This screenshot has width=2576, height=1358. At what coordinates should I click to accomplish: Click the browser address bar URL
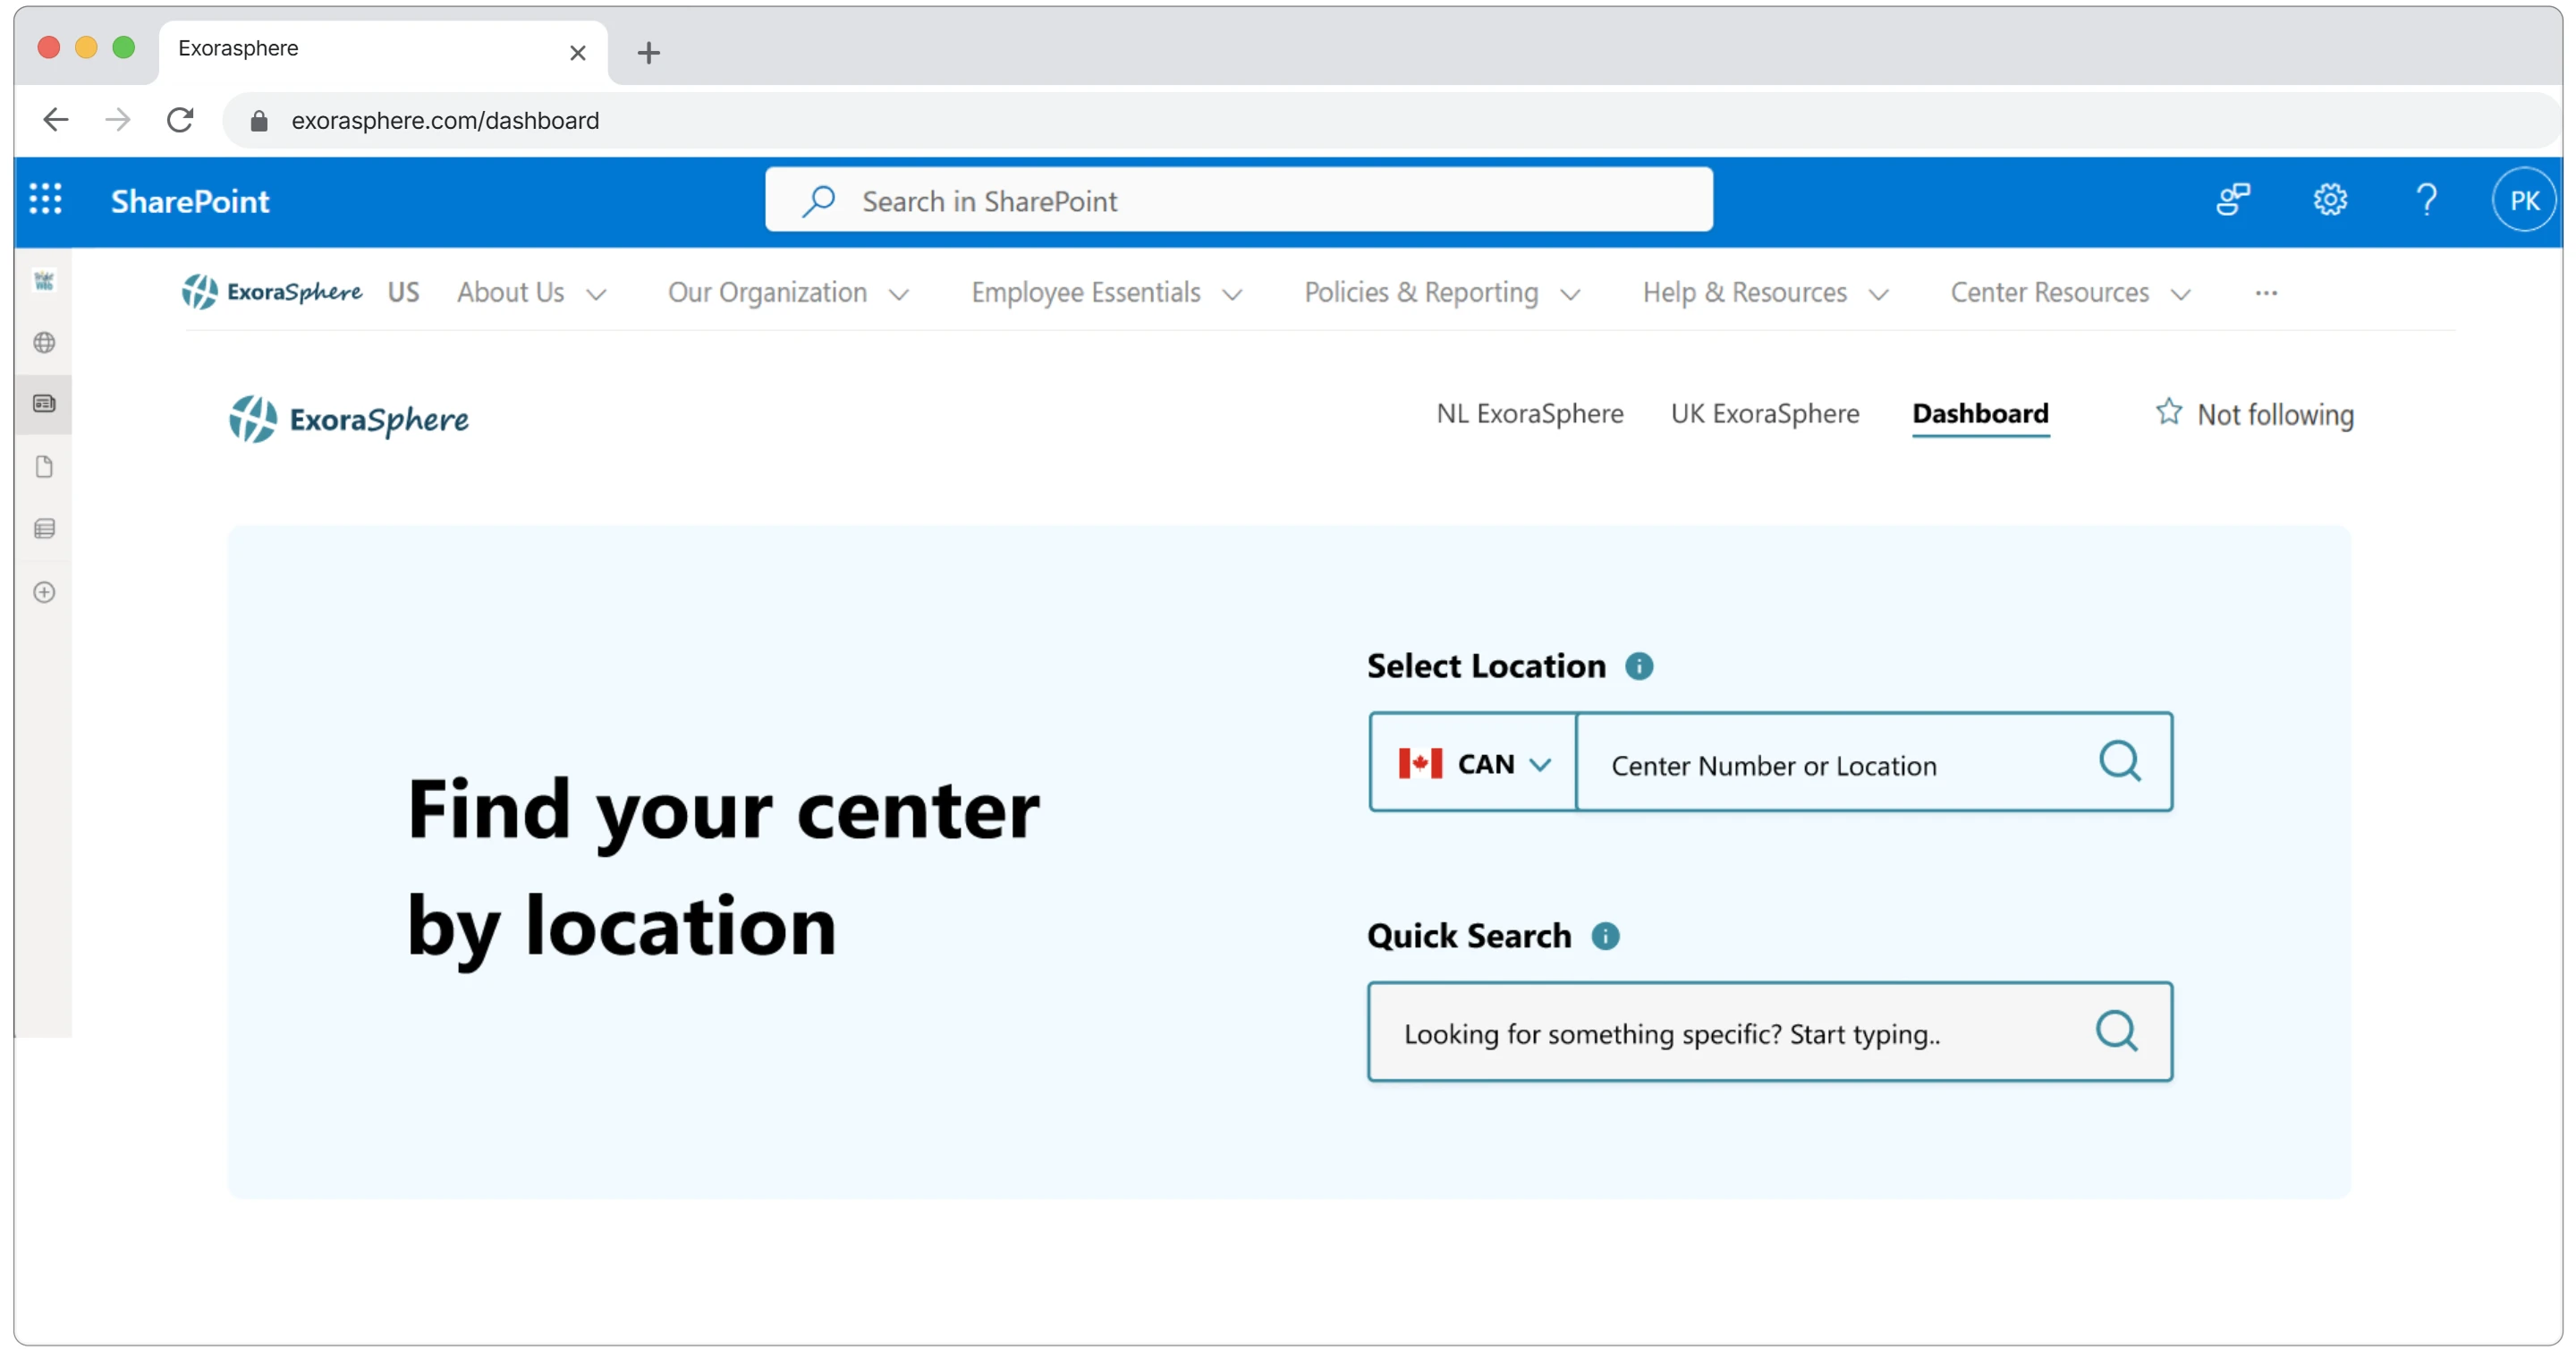click(445, 121)
